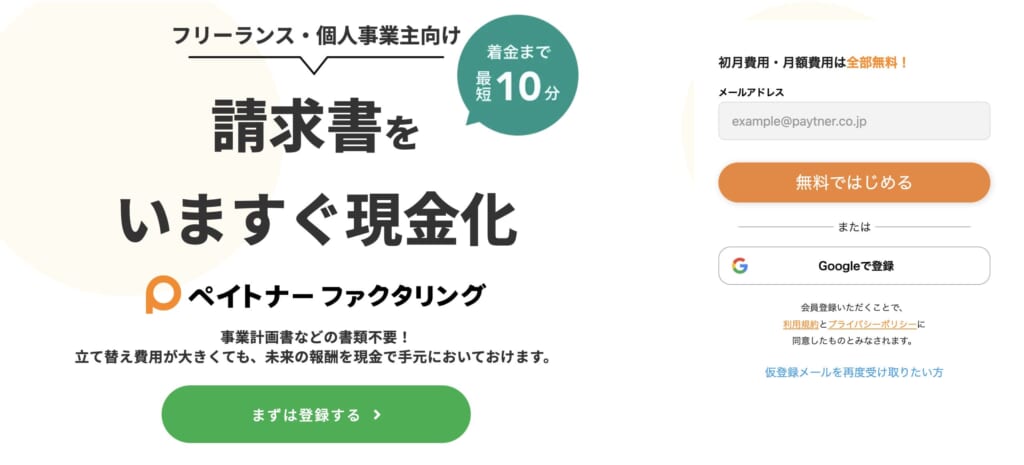
Task: Click the 請求書を headline text
Action: [315, 125]
